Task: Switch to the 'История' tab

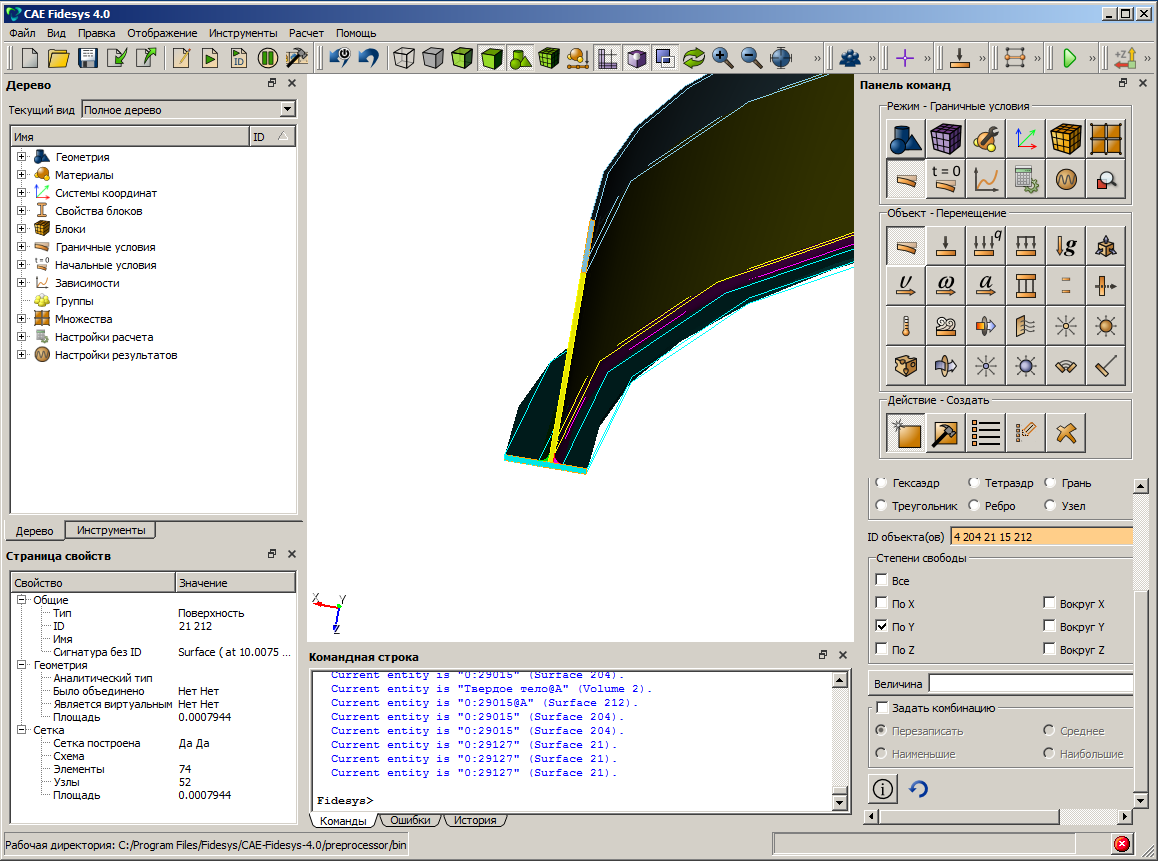Action: [x=475, y=820]
